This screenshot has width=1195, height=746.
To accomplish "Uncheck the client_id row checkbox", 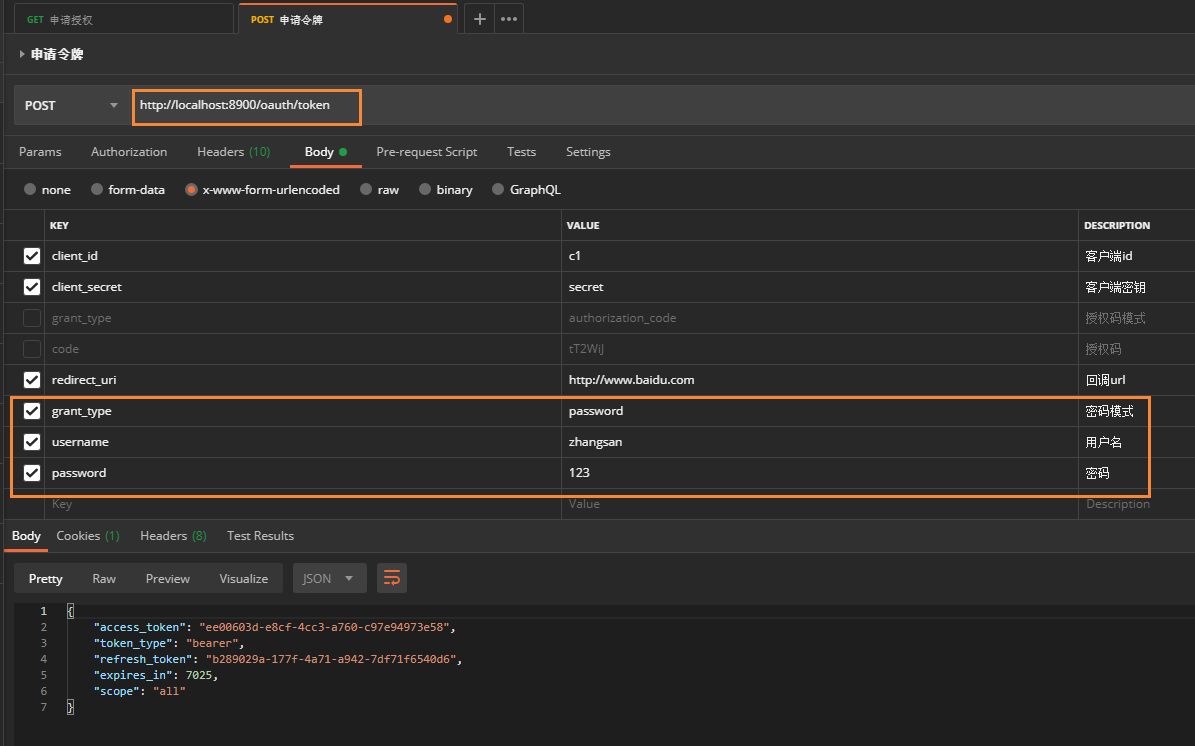I will [x=32, y=256].
